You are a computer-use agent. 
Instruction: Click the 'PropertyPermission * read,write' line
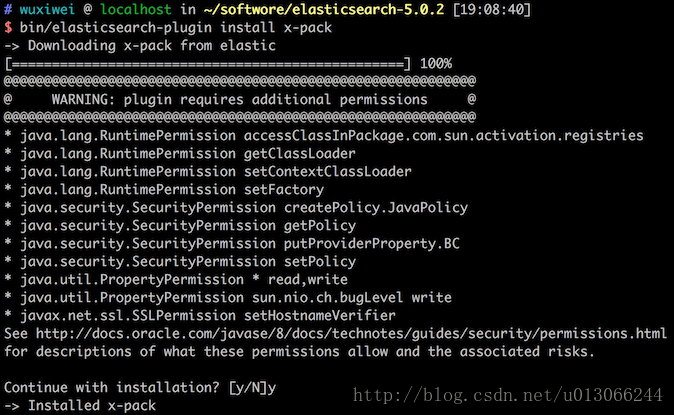pos(176,280)
